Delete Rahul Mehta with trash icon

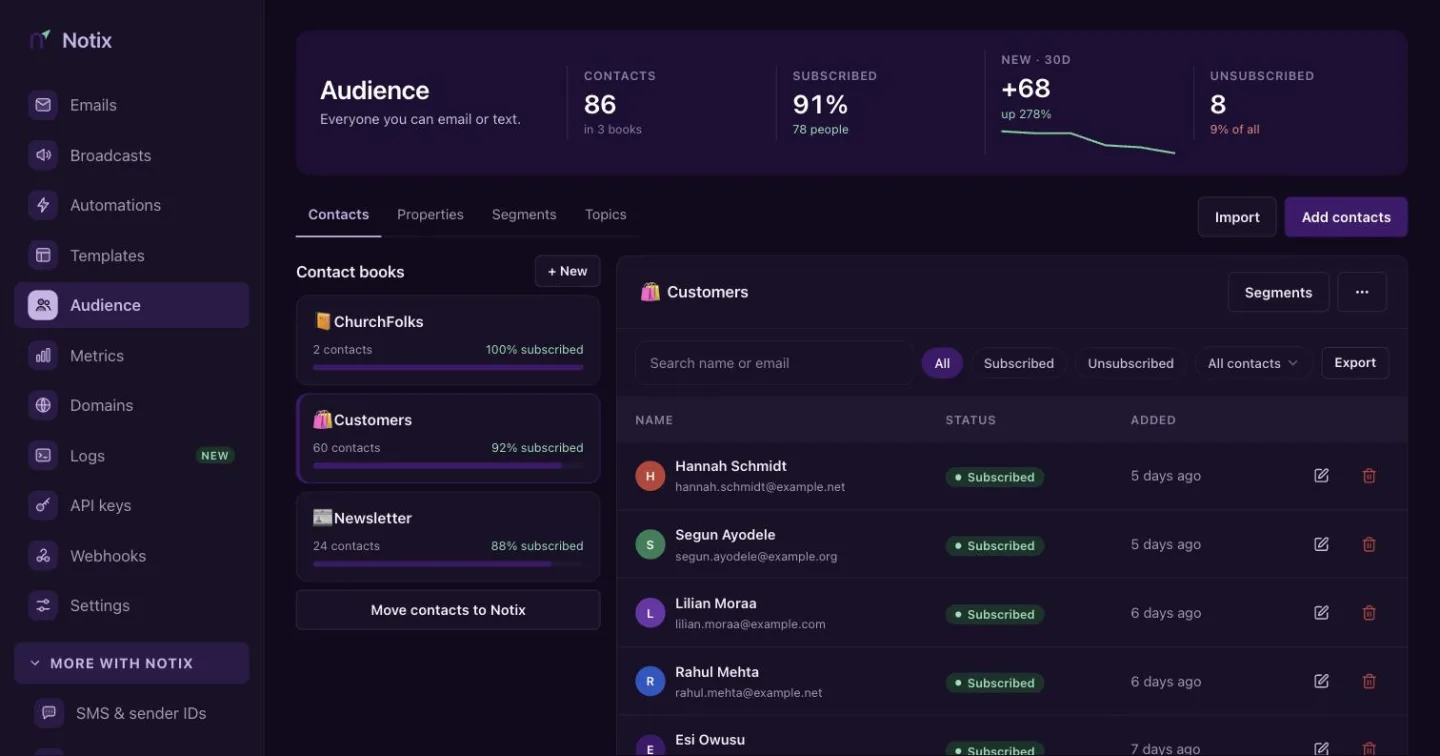1369,681
